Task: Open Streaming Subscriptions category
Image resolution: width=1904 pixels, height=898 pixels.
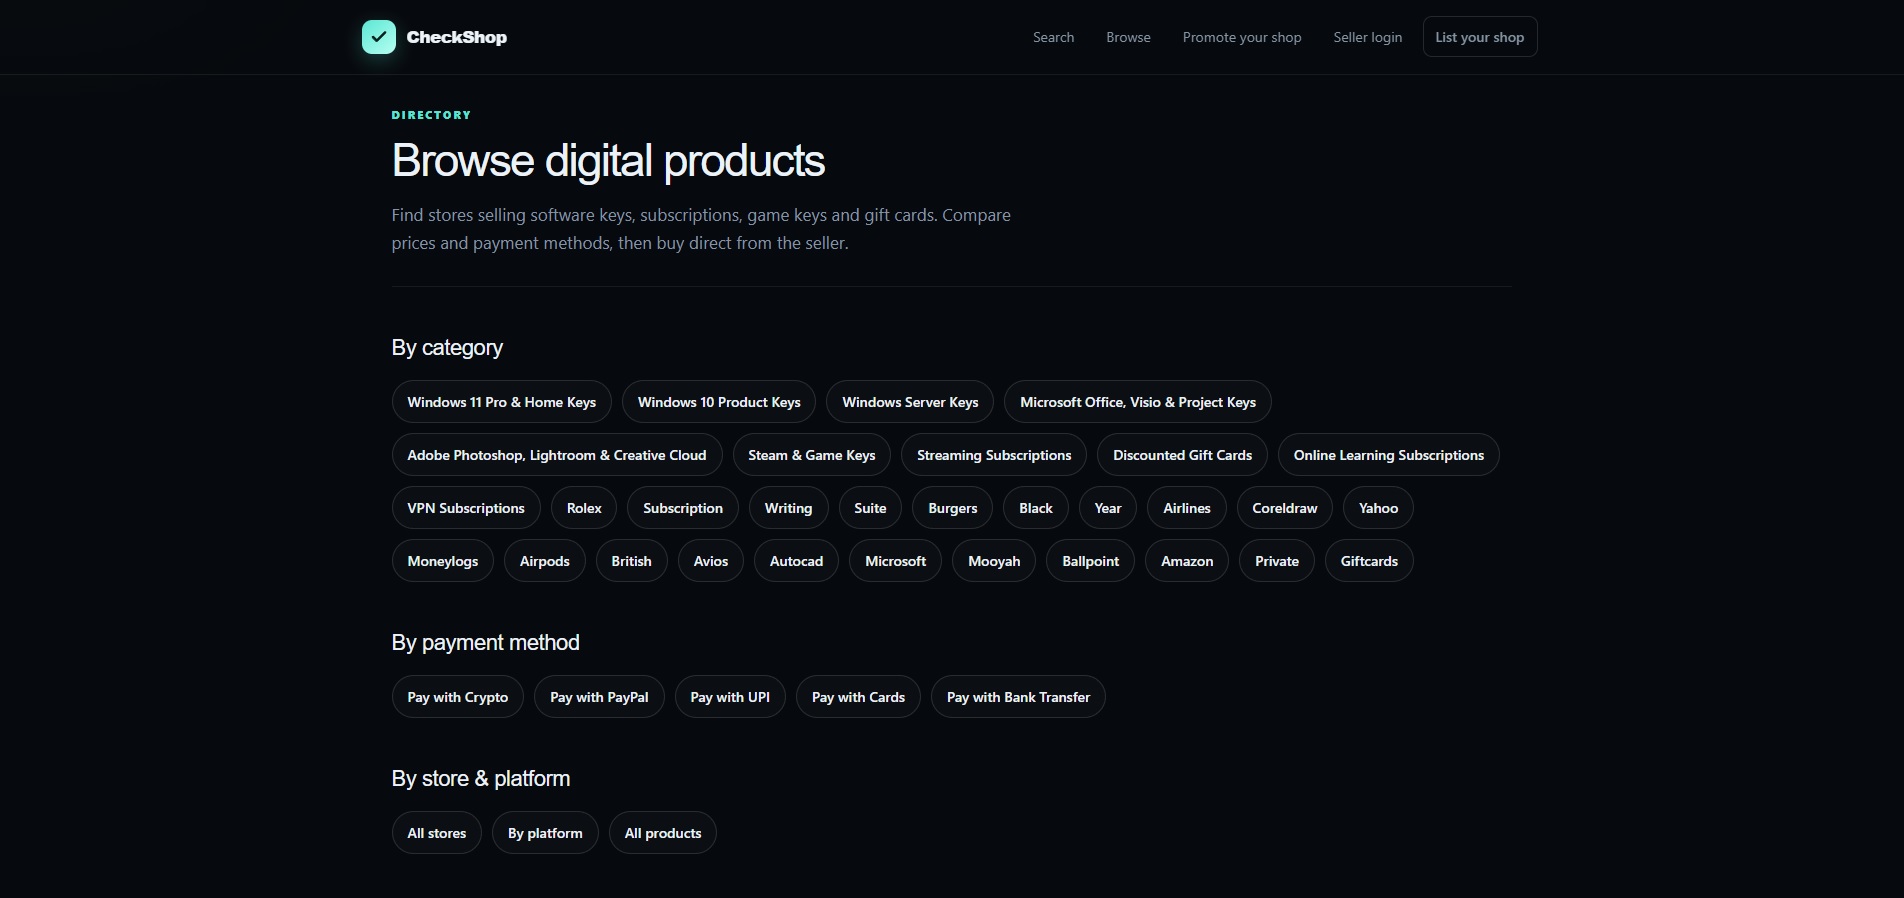Action: pos(994,455)
